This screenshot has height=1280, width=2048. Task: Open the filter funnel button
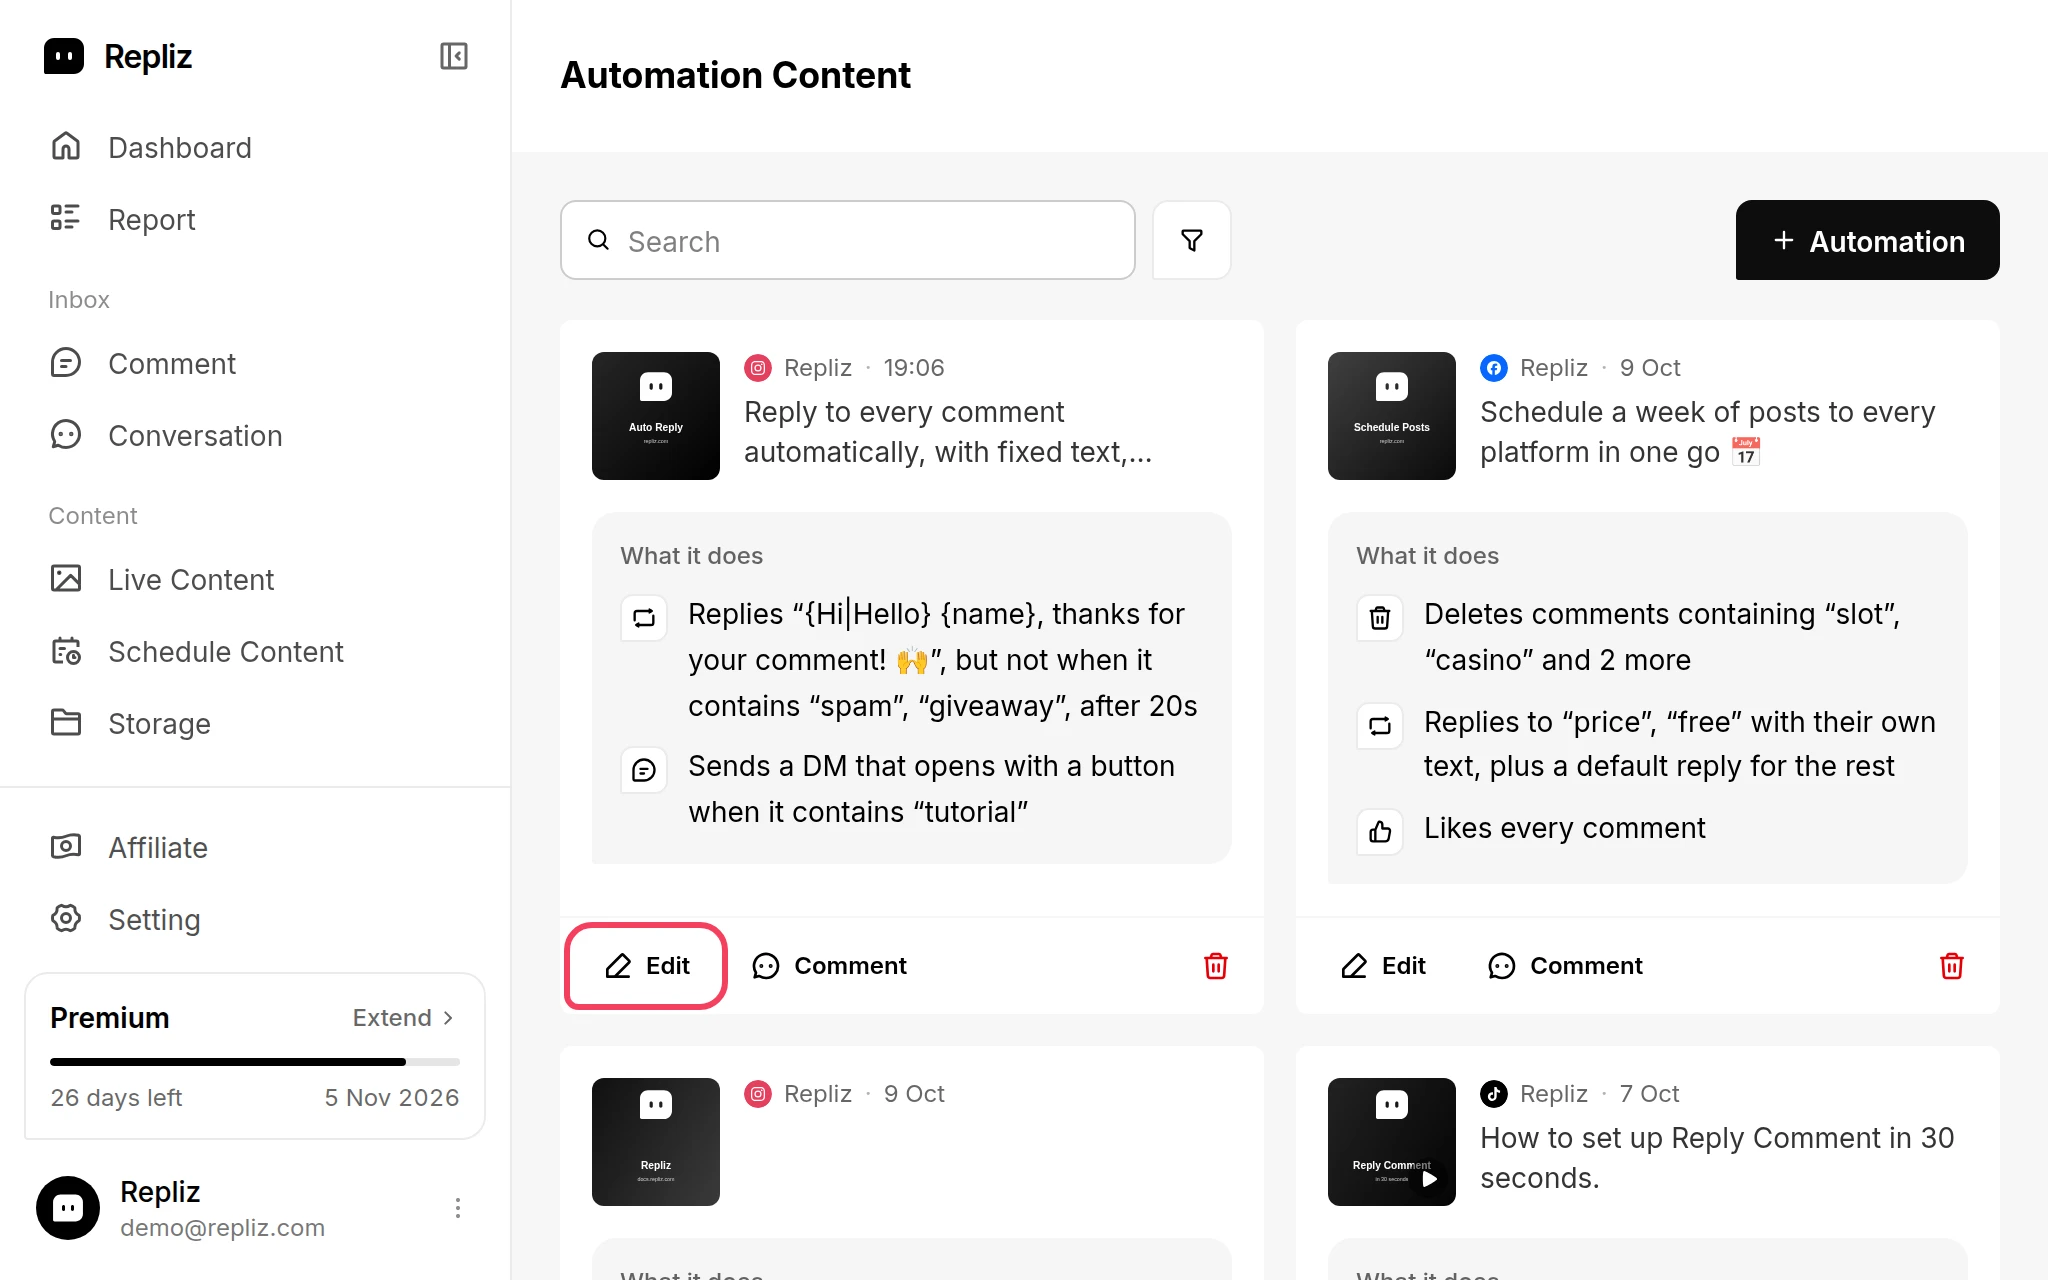point(1192,240)
